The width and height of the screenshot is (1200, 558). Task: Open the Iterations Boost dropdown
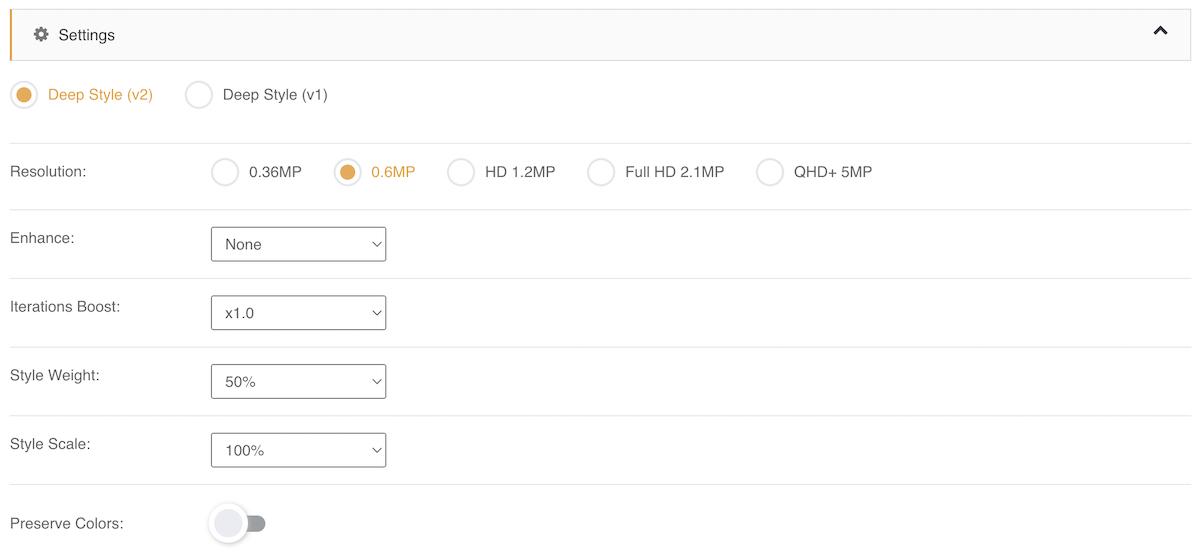coord(298,313)
